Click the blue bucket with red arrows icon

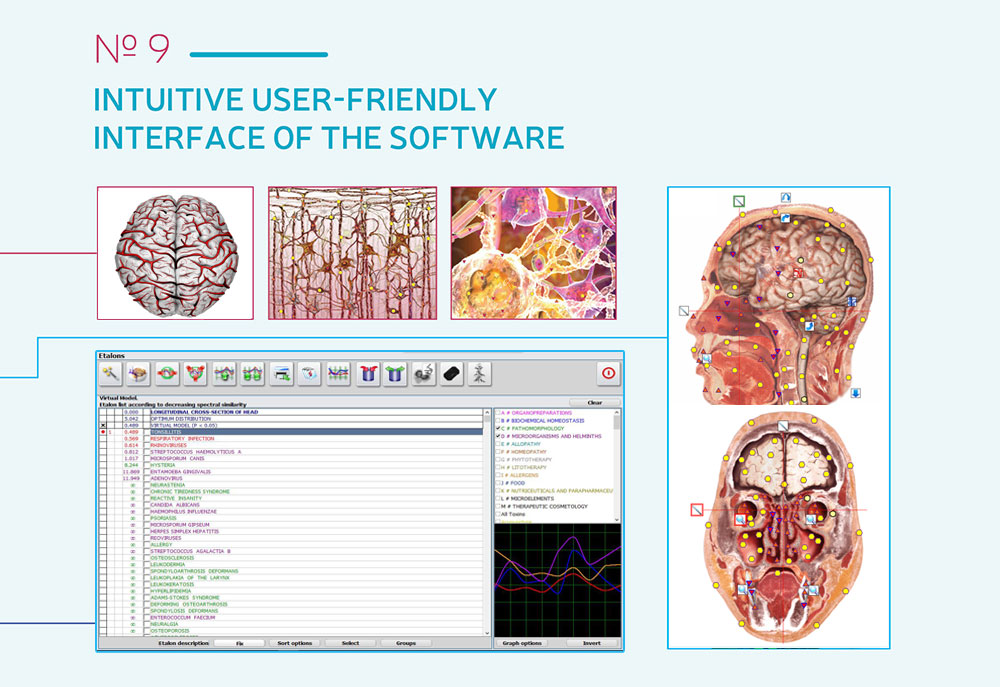pyautogui.click(x=367, y=374)
